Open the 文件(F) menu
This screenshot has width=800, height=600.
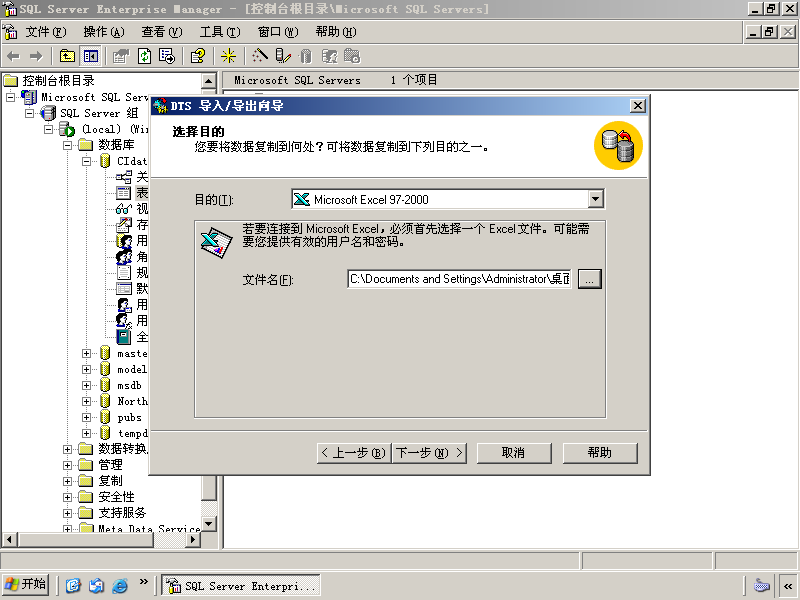pyautogui.click(x=46, y=32)
